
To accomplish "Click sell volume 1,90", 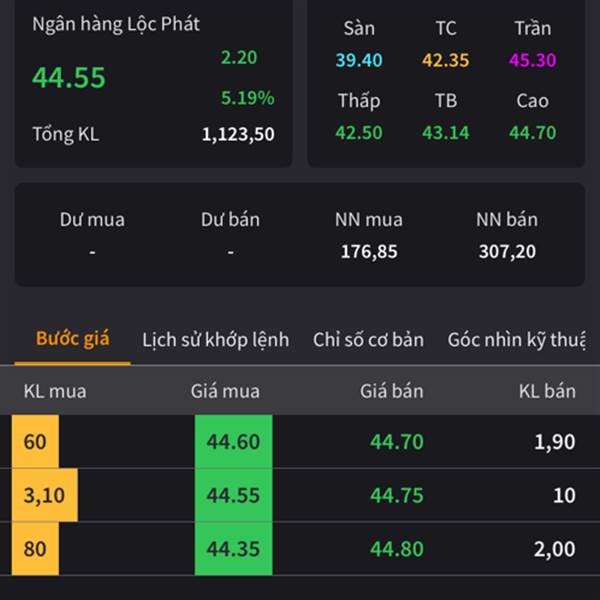I will (554, 442).
